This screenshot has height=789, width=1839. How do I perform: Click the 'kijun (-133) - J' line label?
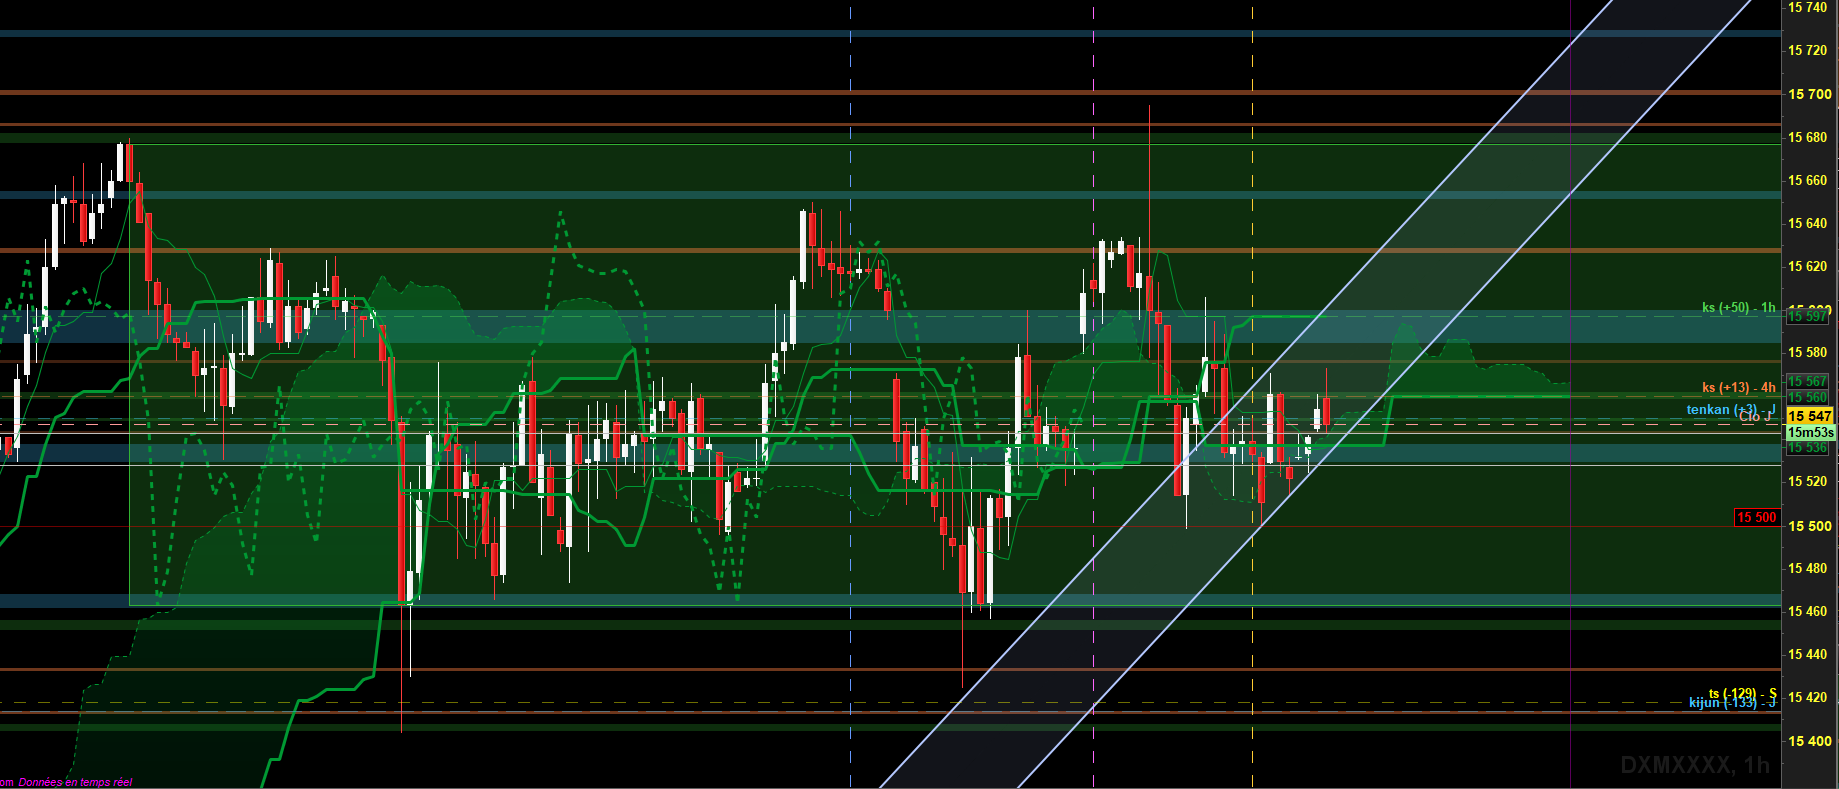click(x=1733, y=703)
